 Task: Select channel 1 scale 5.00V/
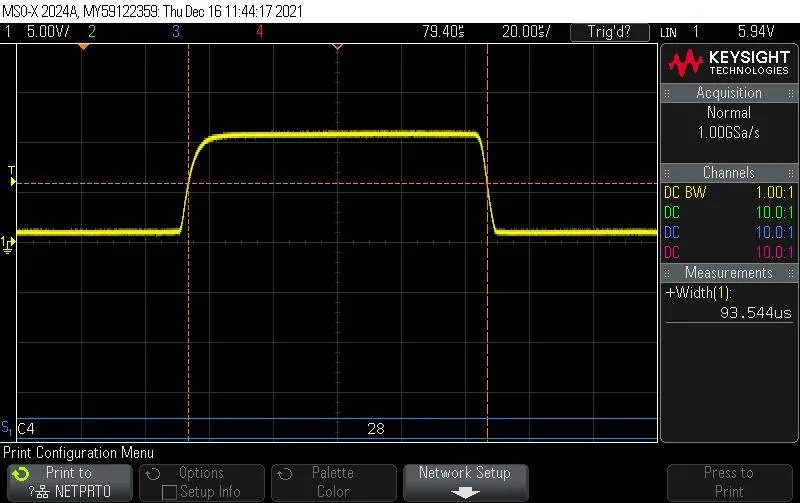48,32
